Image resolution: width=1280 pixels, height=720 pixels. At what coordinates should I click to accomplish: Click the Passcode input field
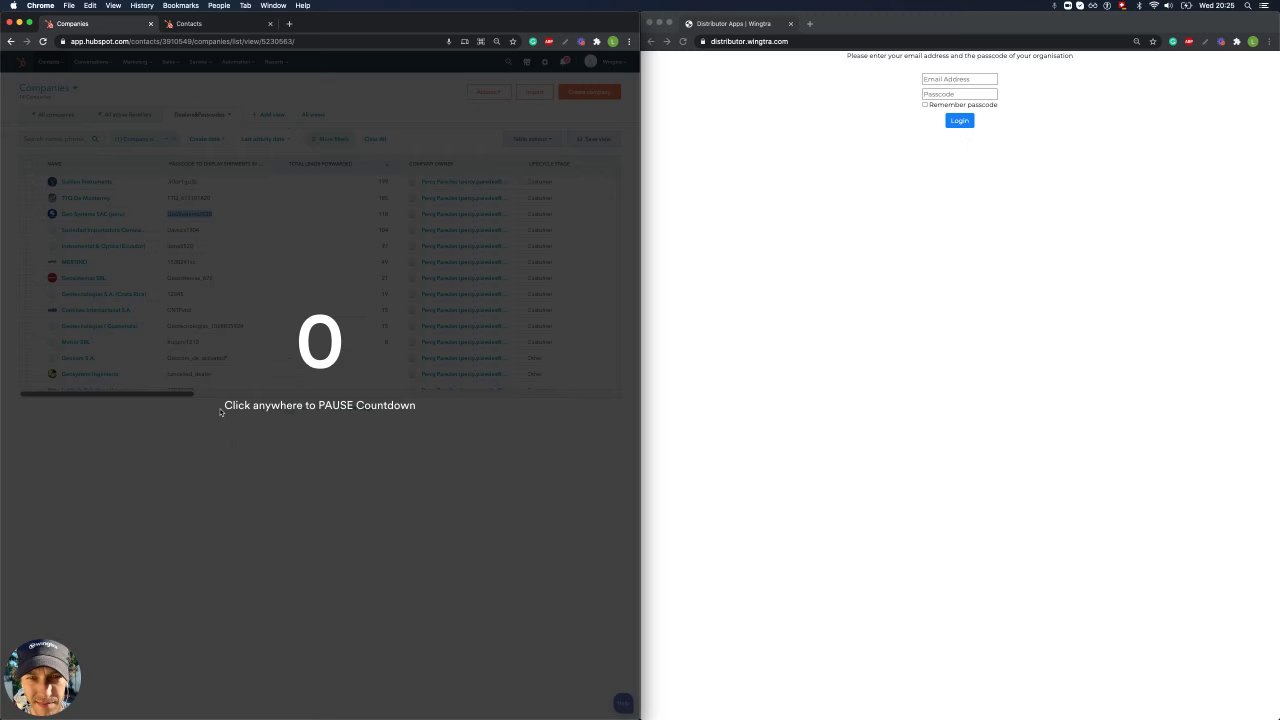(959, 94)
